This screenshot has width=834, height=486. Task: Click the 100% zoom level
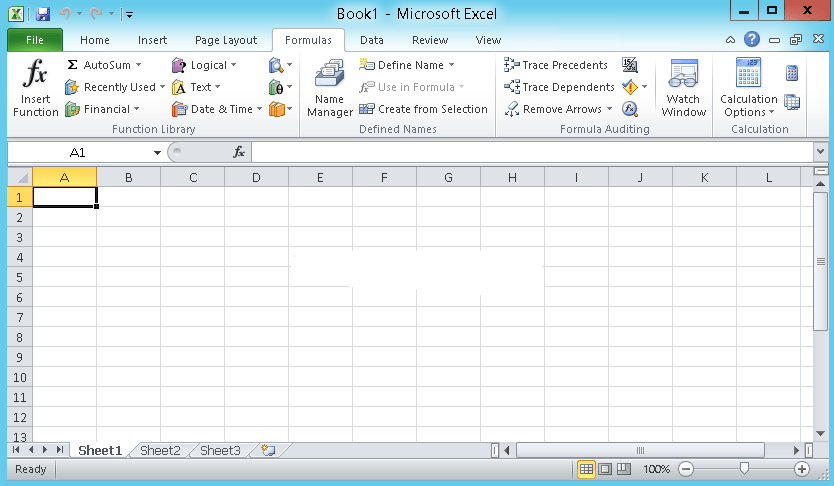pos(656,469)
